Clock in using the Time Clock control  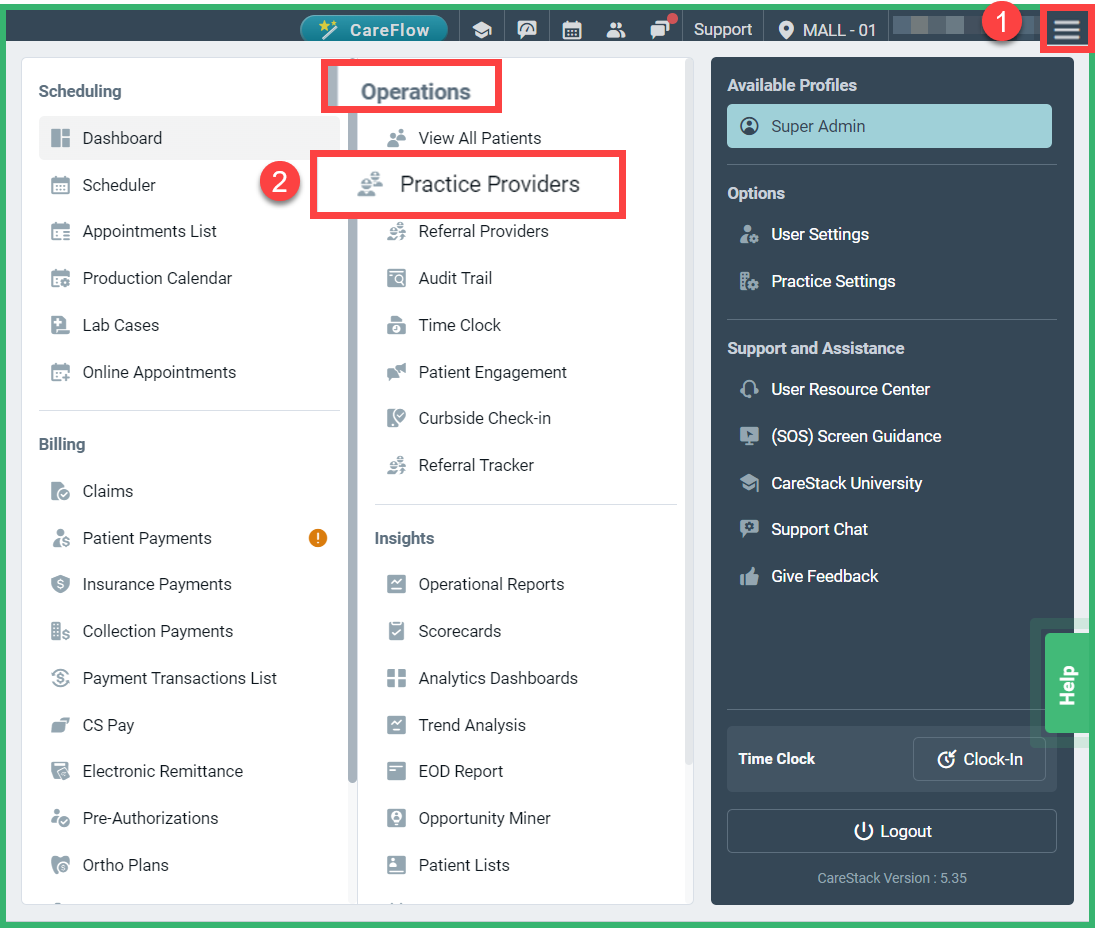(x=979, y=759)
